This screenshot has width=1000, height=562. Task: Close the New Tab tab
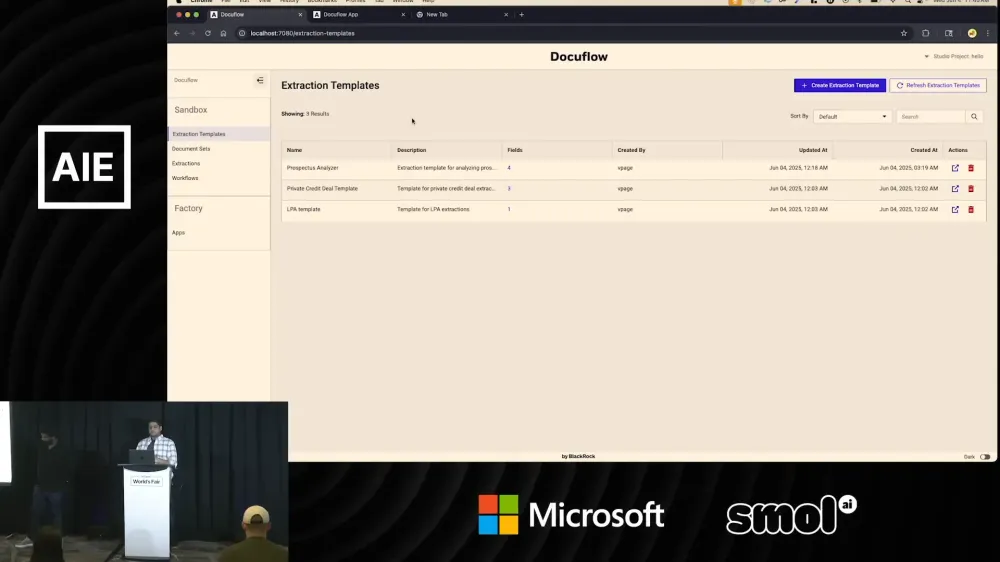506,15
